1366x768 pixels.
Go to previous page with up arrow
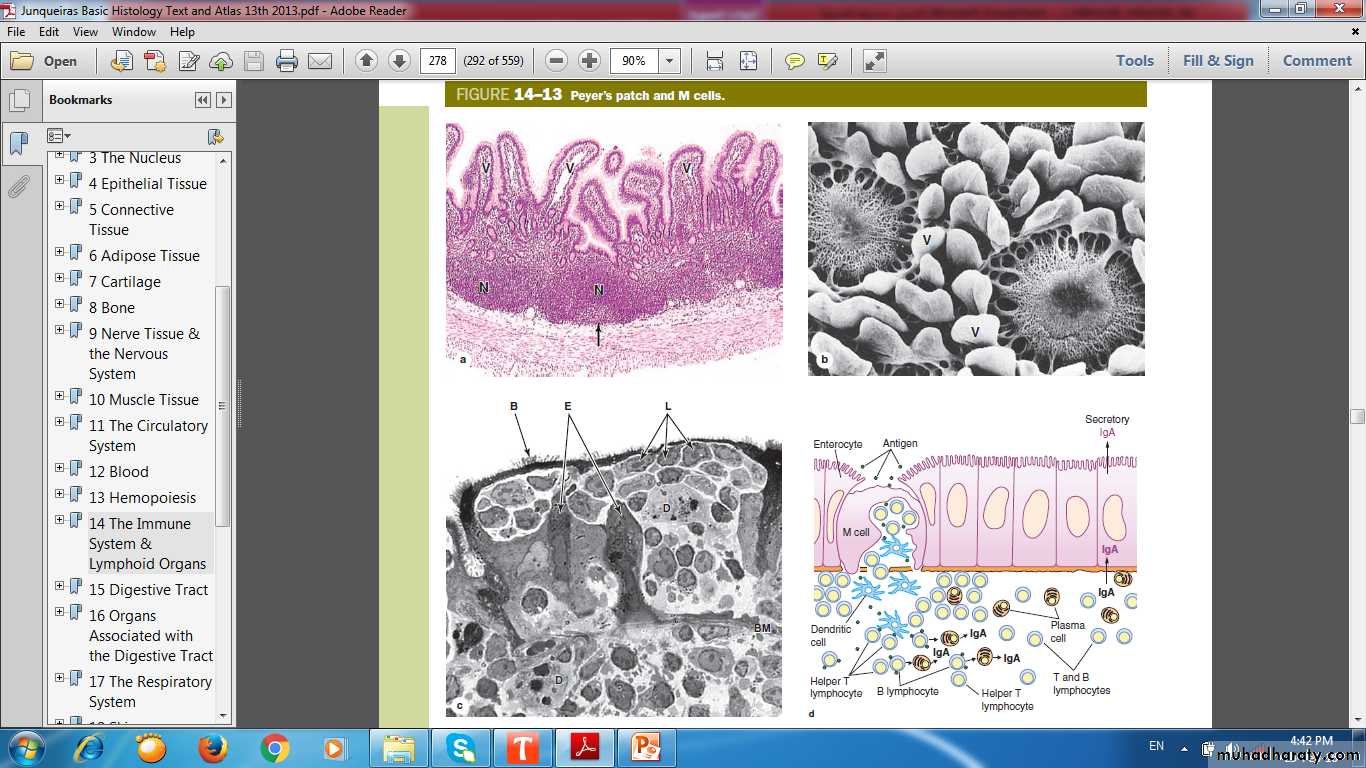click(x=366, y=61)
